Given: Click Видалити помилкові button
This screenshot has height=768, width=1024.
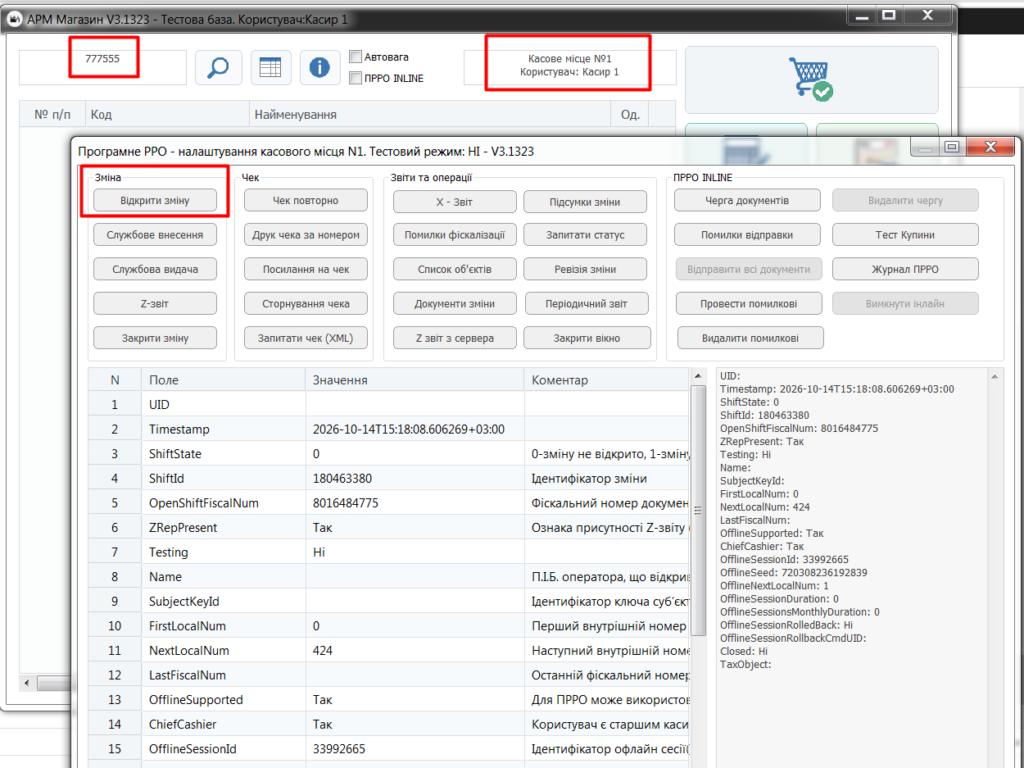Looking at the screenshot, I should click(750, 338).
